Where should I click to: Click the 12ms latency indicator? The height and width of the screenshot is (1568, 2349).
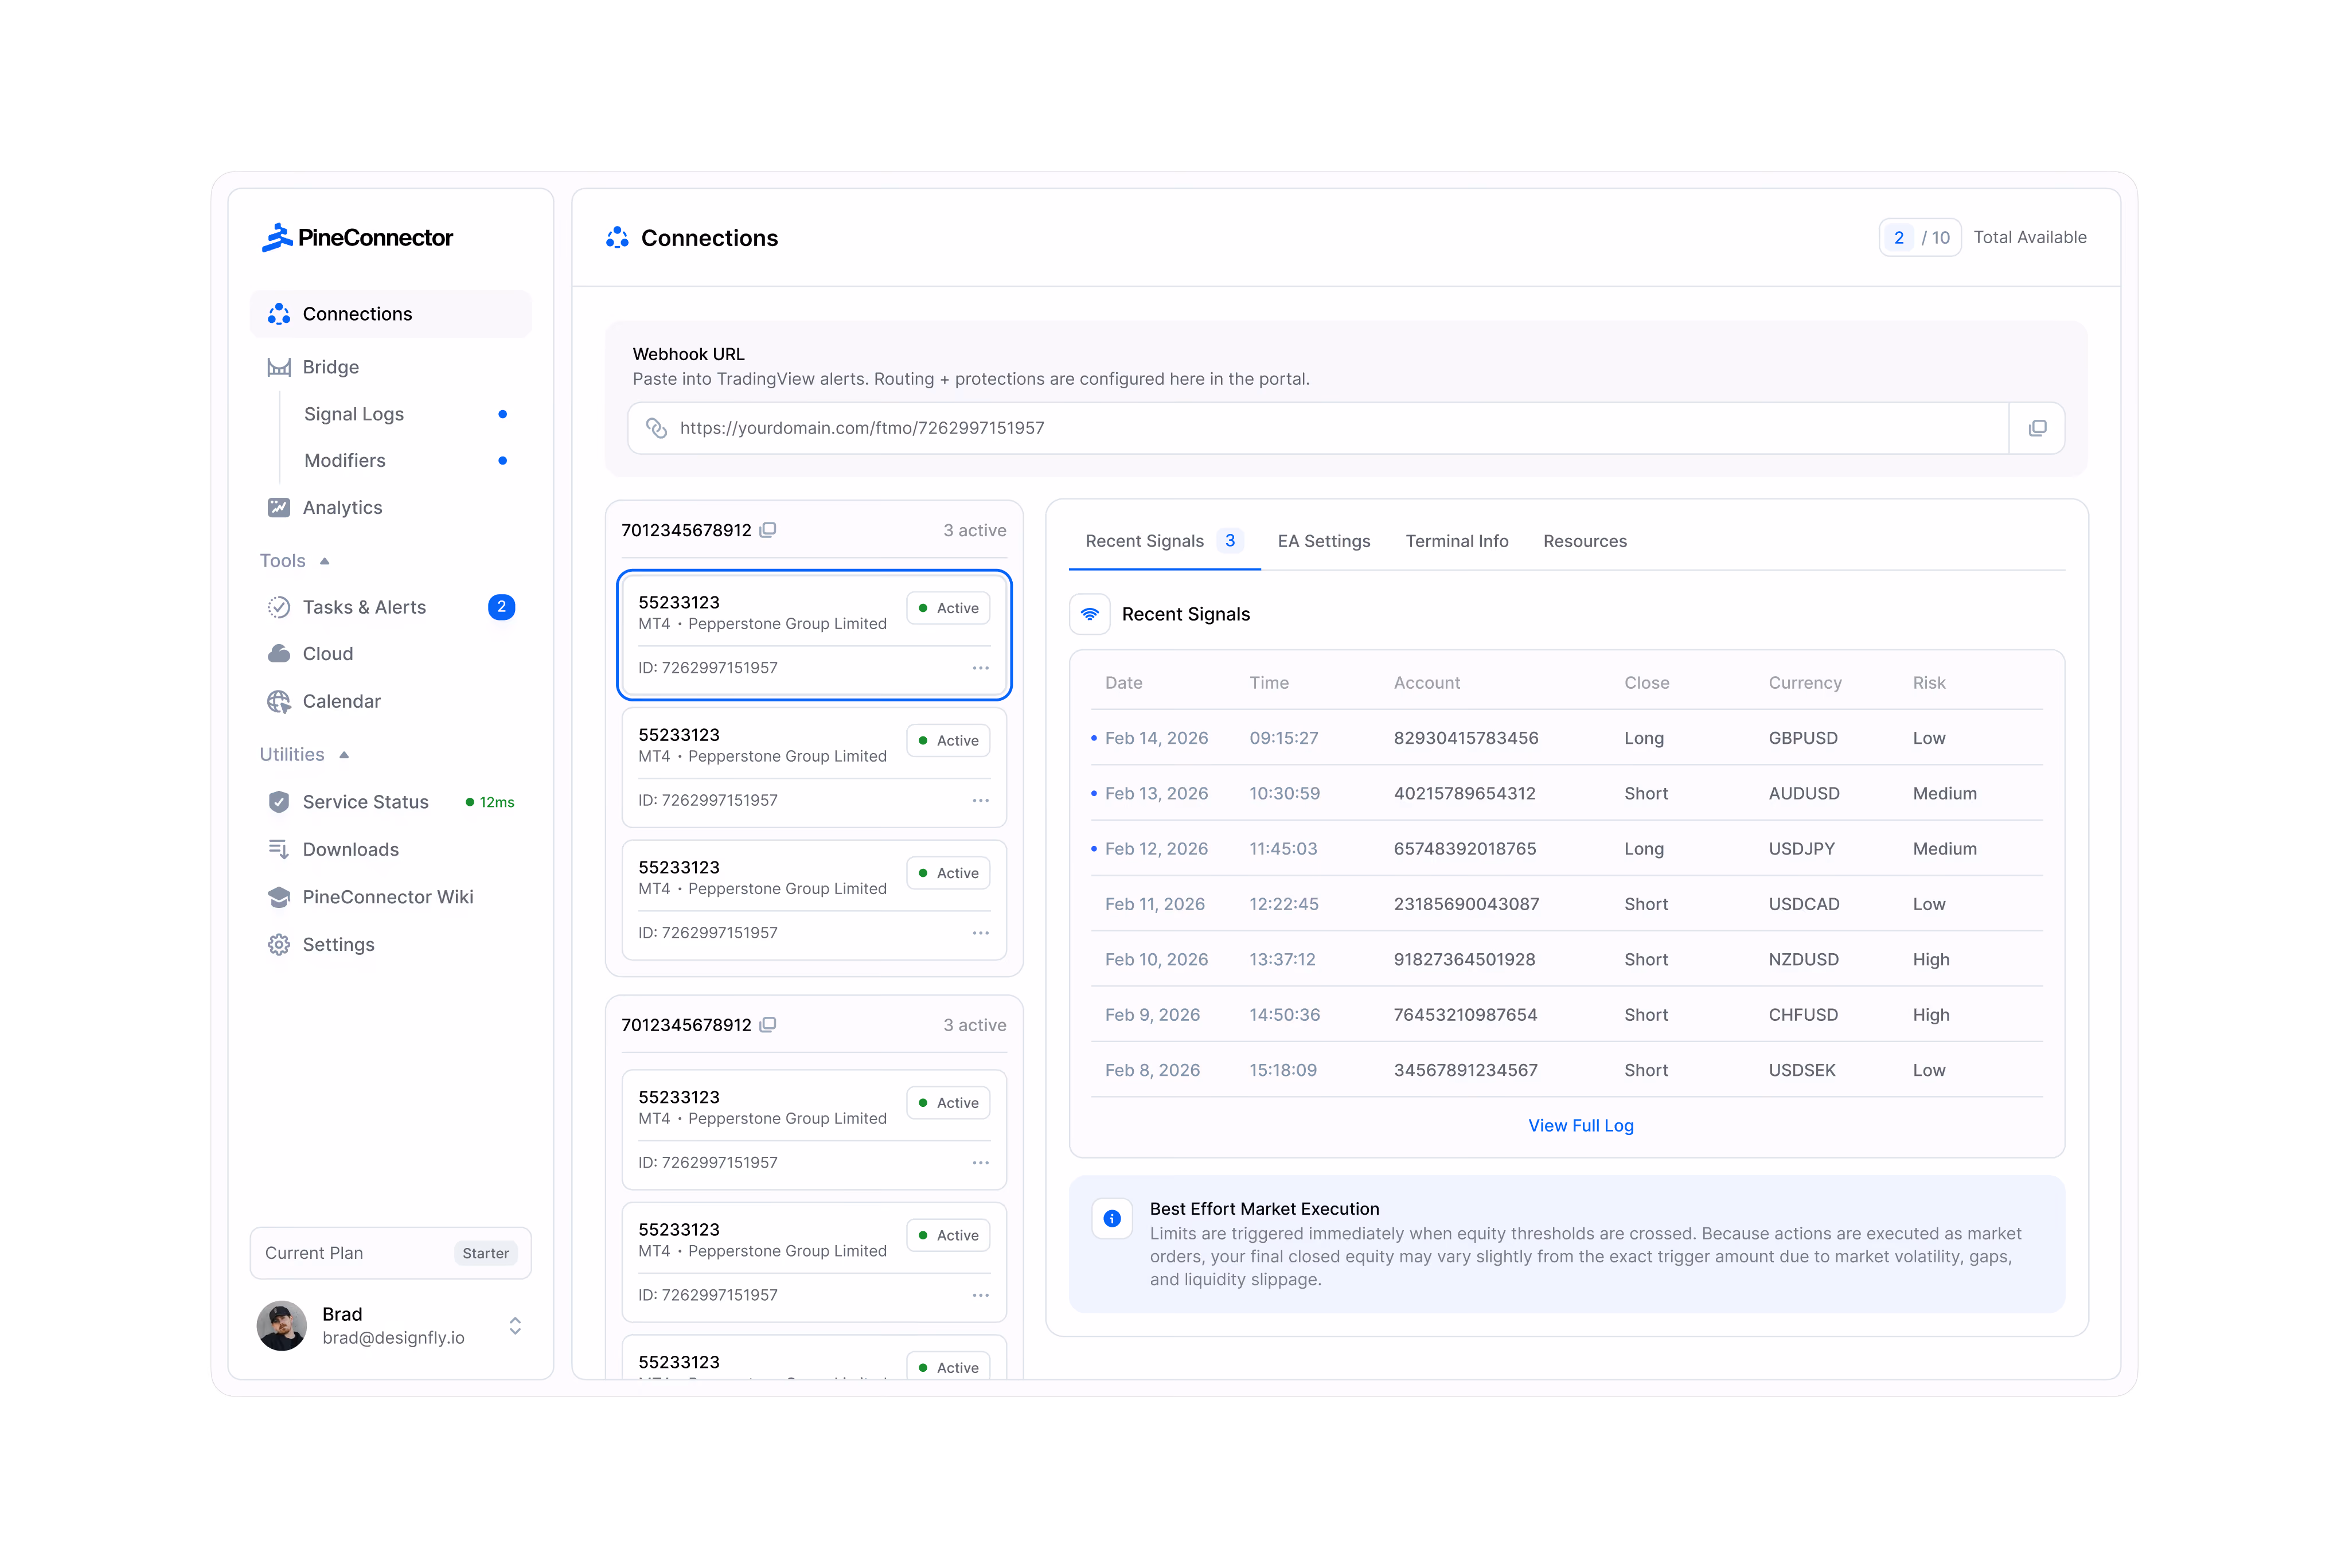[490, 802]
